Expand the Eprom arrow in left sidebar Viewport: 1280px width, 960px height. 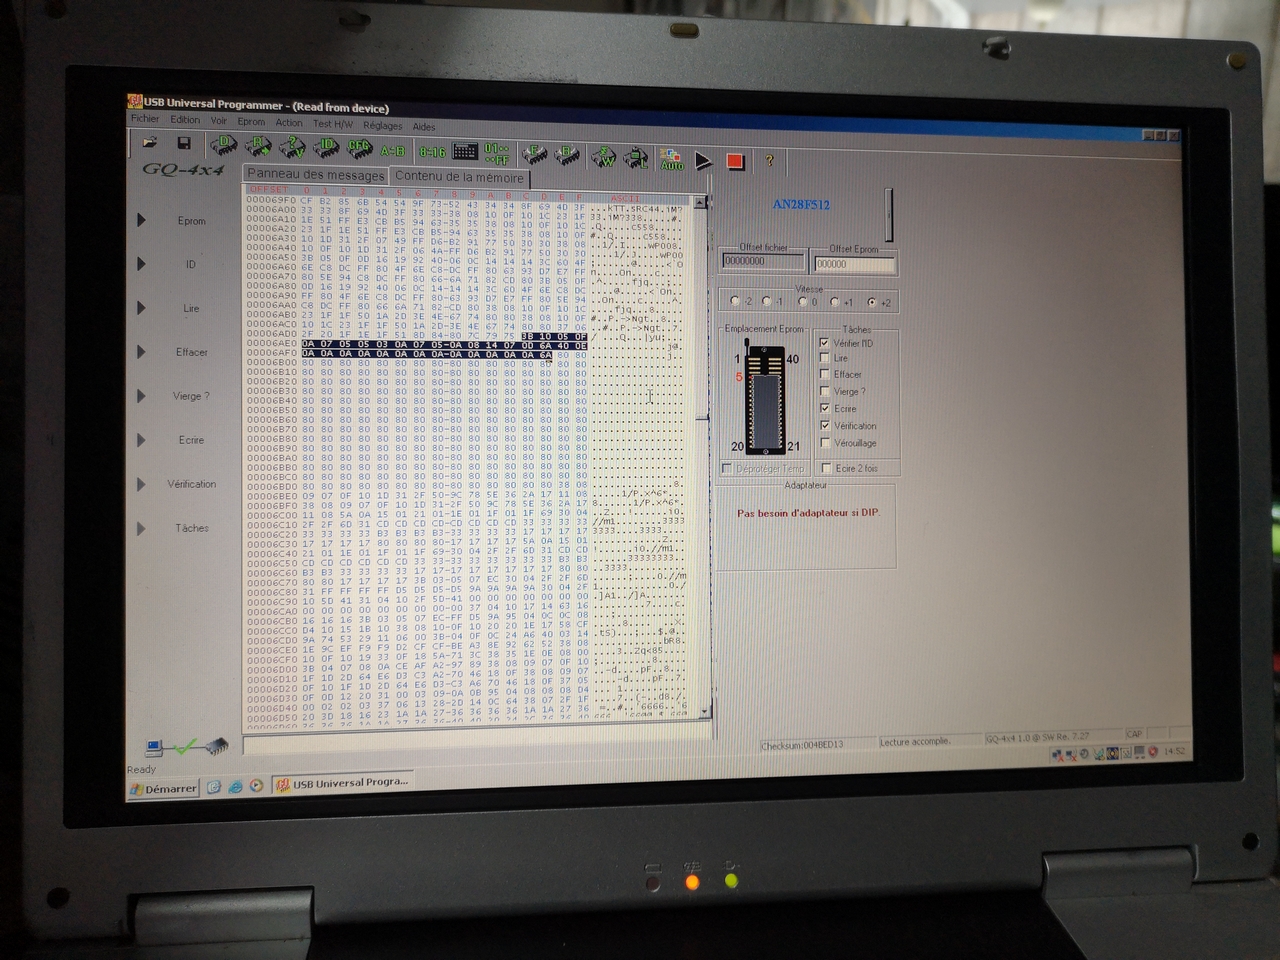point(141,220)
